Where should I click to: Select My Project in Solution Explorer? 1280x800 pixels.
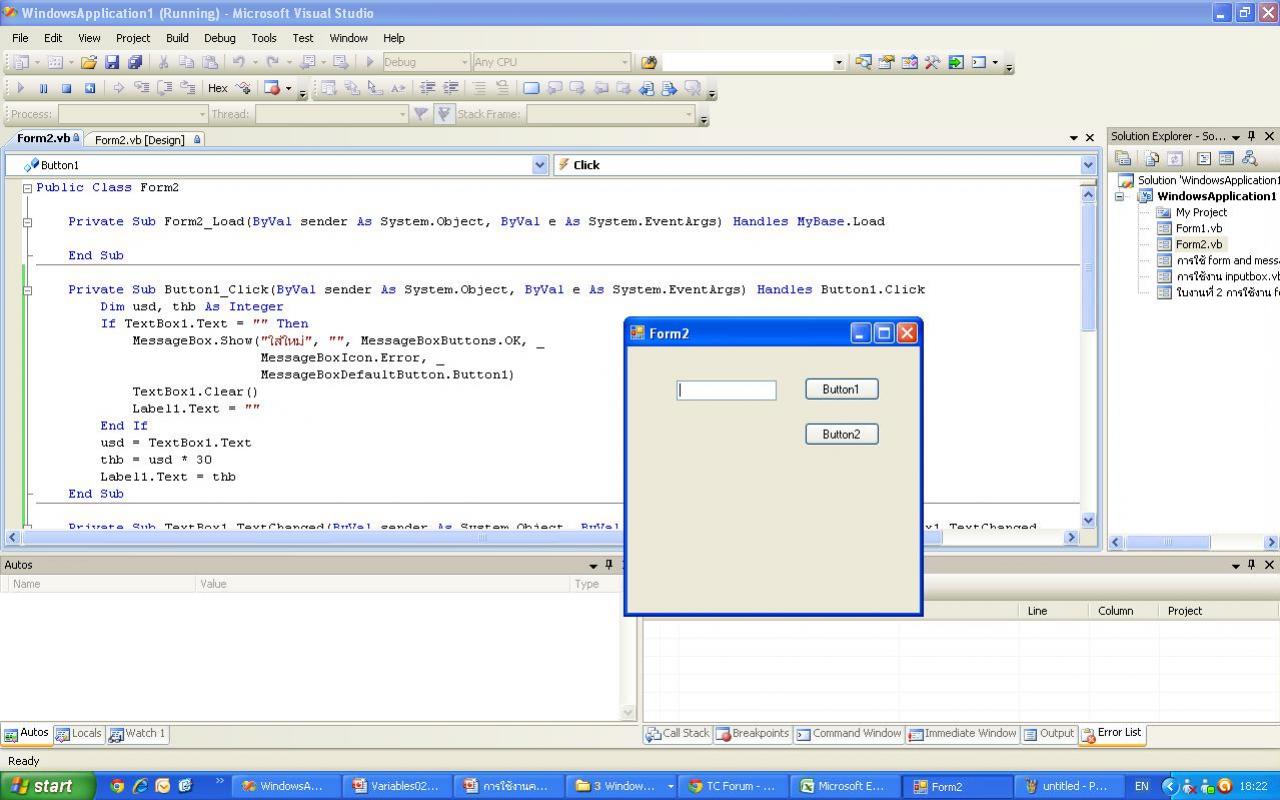(1201, 212)
